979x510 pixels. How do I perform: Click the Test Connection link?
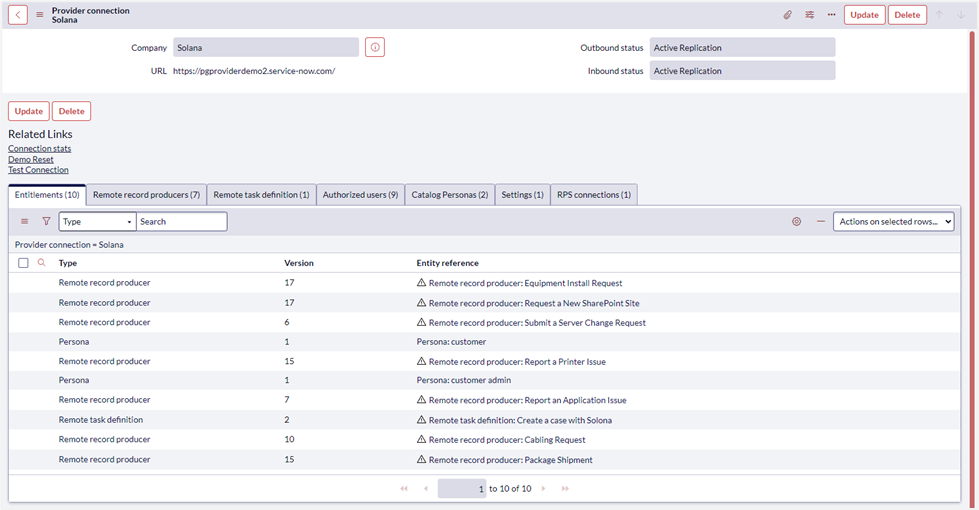coord(38,170)
